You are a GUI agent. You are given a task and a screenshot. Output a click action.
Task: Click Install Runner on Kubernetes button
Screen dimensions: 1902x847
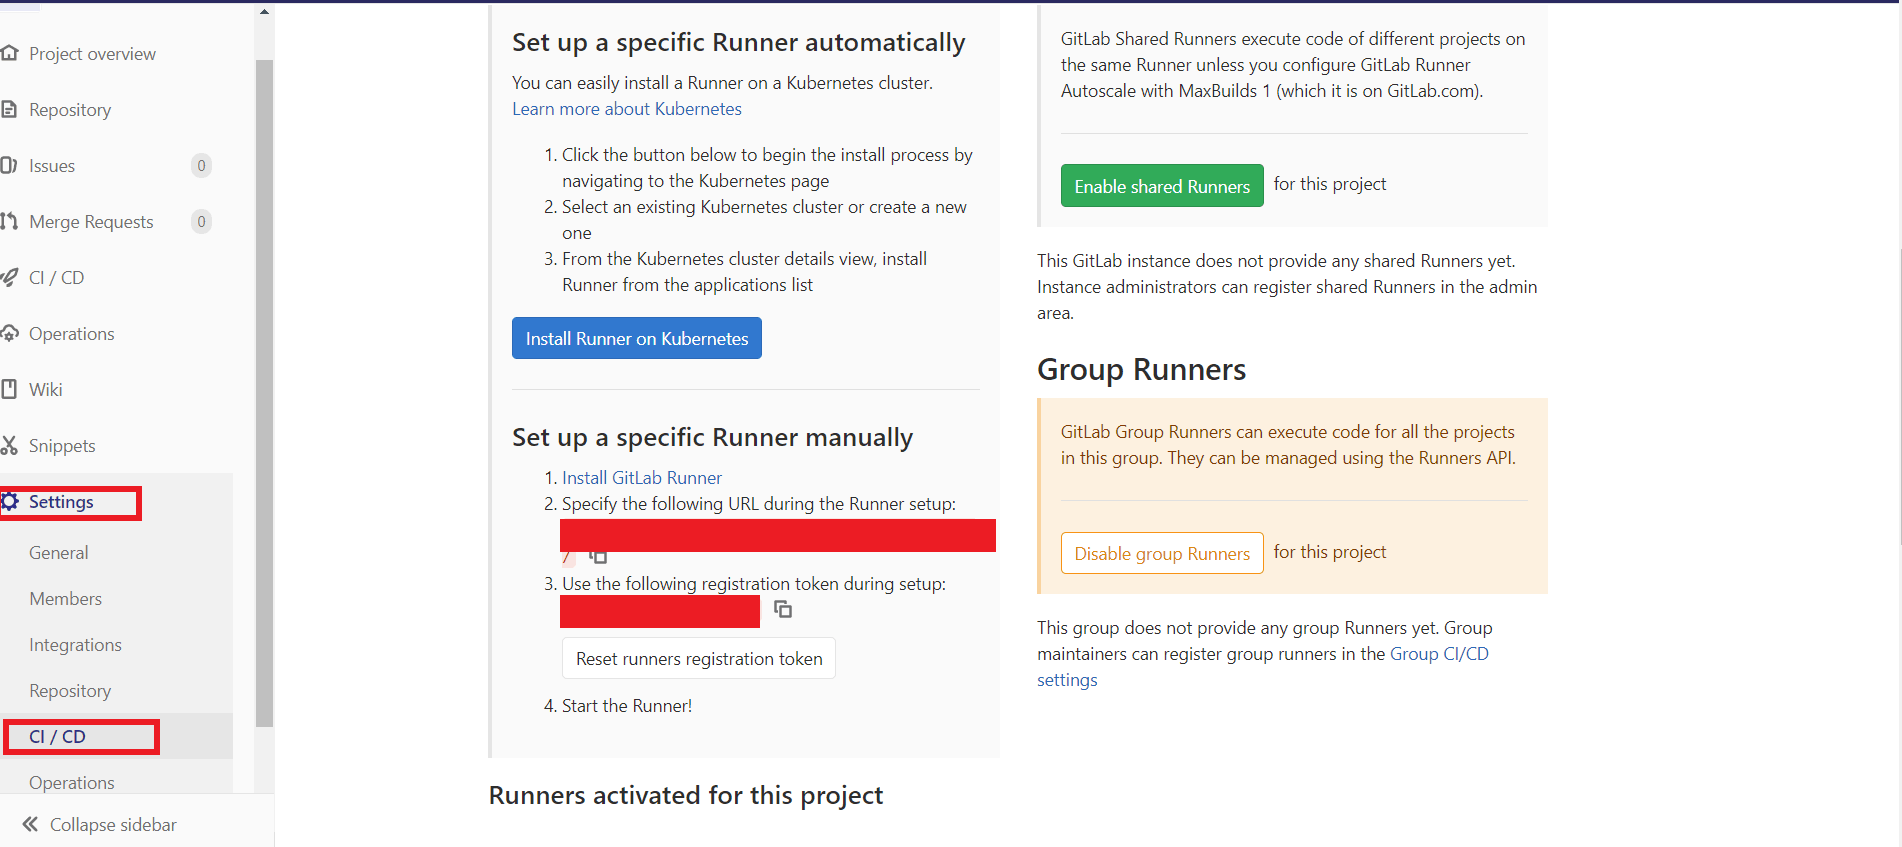[636, 338]
